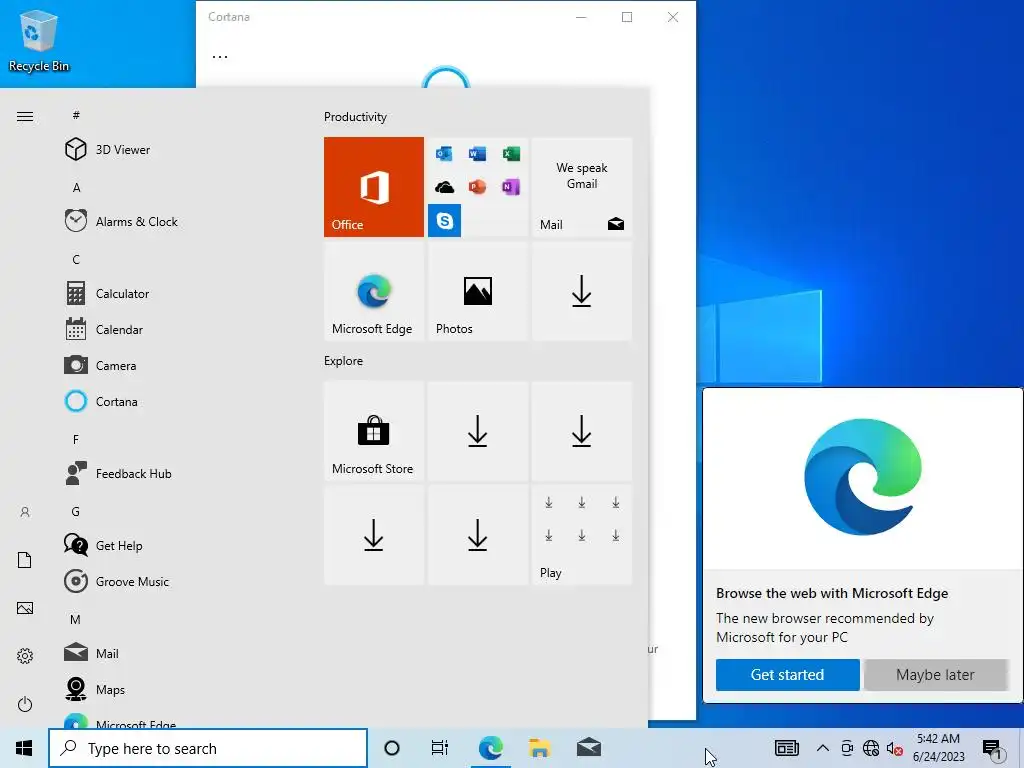This screenshot has height=768, width=1024.
Task: Open Pictures from Start sidebar
Action: click(25, 608)
